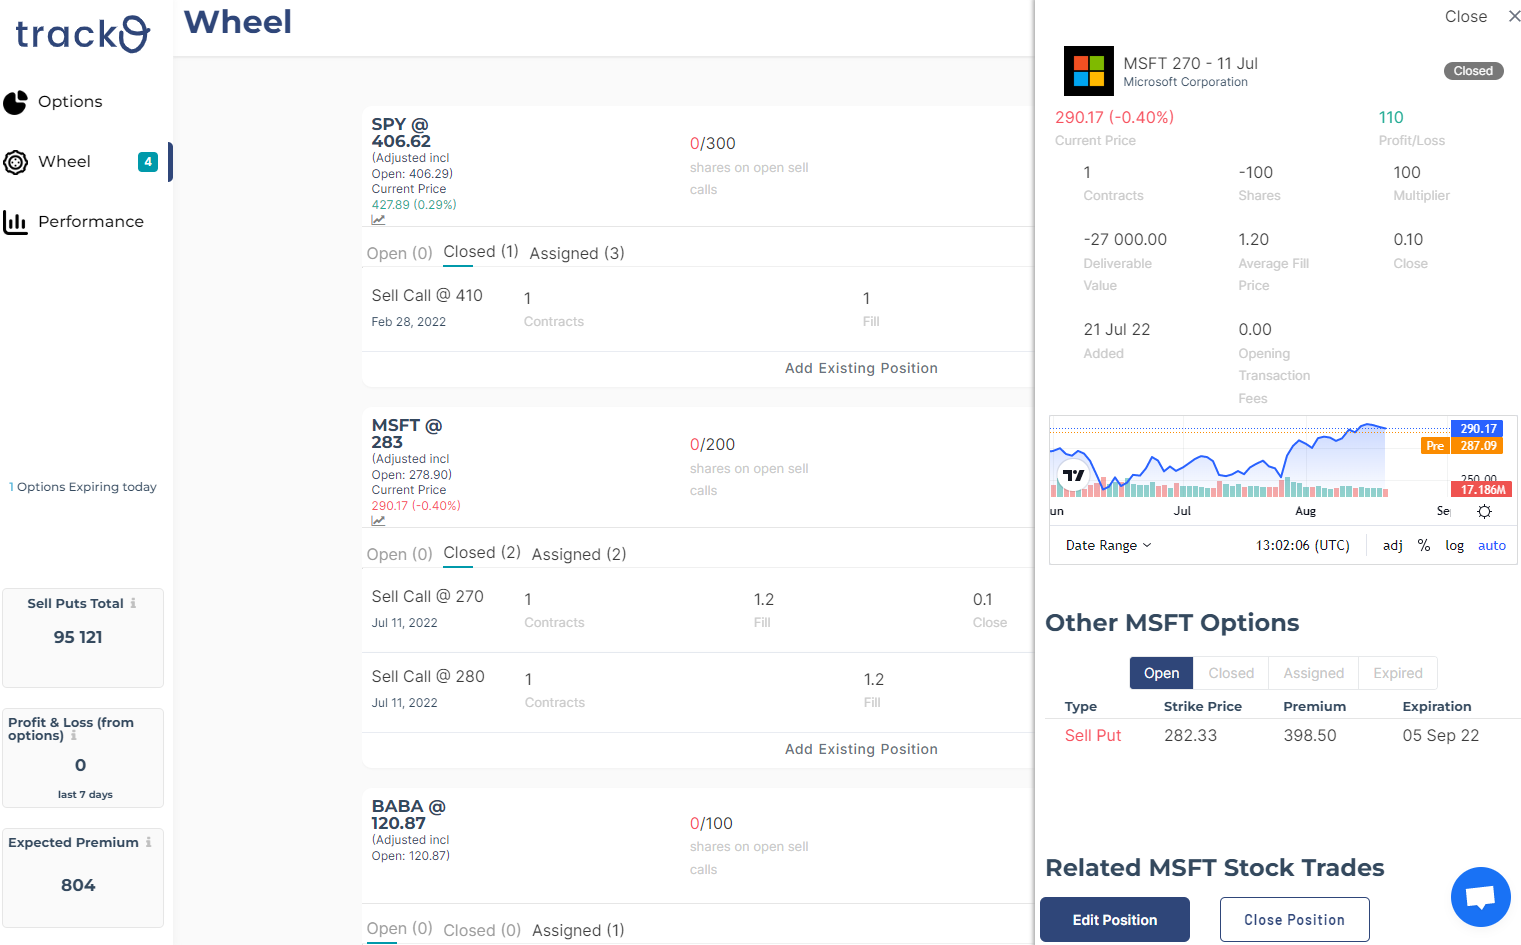Viewport: 1521px width, 945px height.
Task: Select Closed tab in Other MSFT Options
Action: 1231,673
